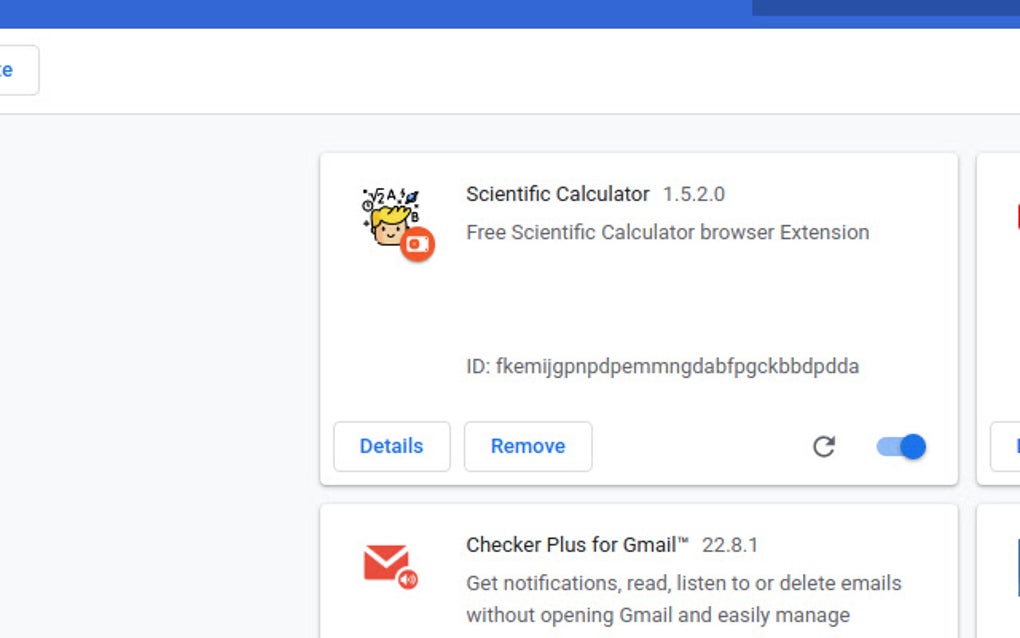
Task: Open Details for Scientific Calculator
Action: coord(391,446)
